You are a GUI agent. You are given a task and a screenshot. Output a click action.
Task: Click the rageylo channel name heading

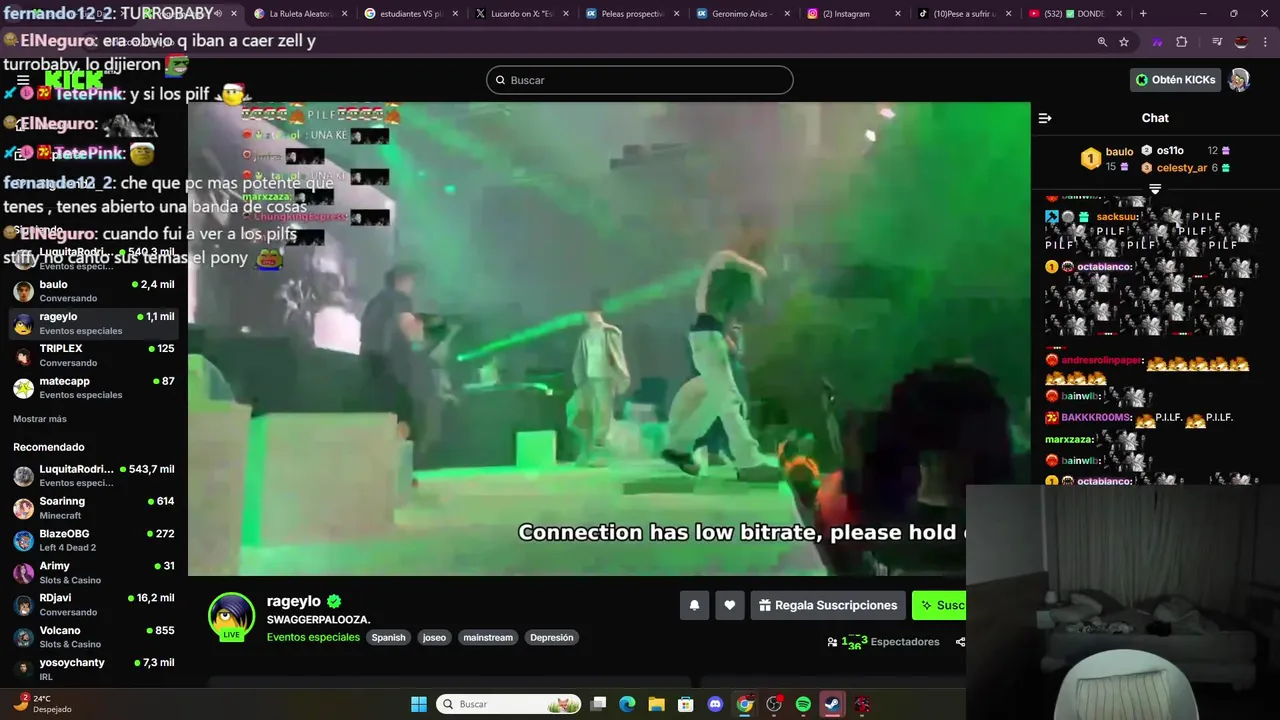tap(294, 601)
